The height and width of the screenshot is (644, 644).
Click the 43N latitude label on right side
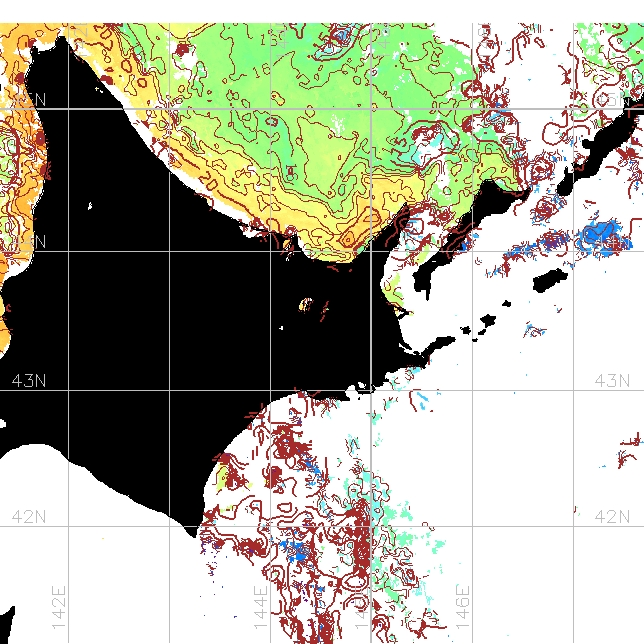[x=612, y=381]
